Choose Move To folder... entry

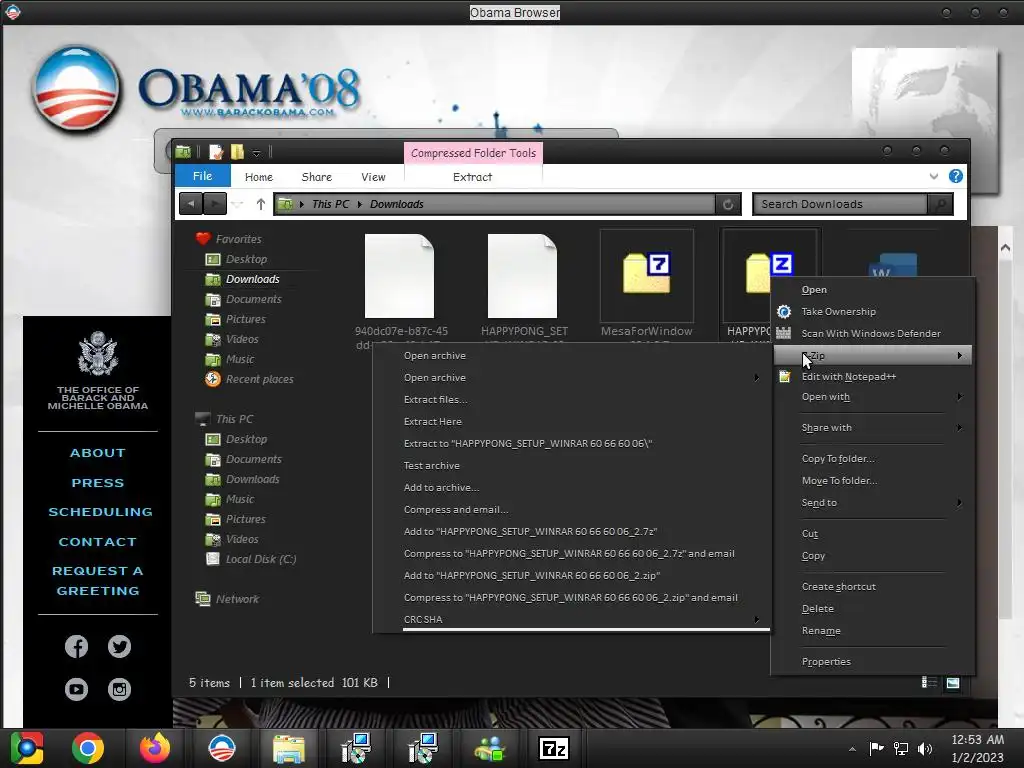pos(839,481)
